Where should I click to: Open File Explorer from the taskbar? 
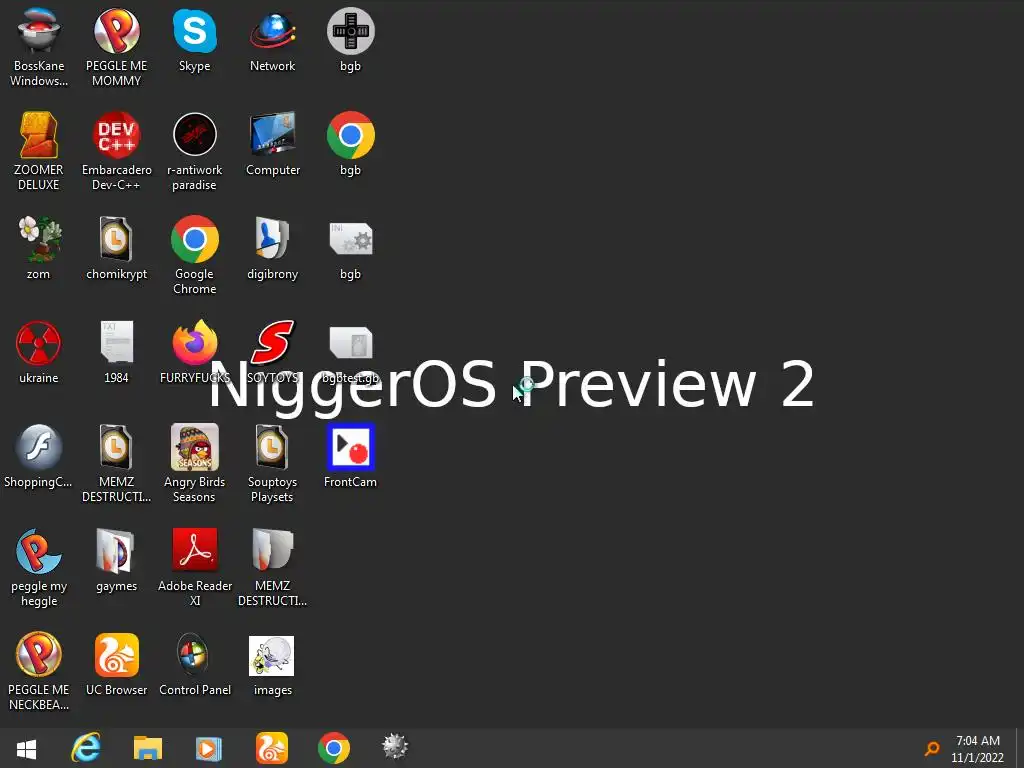coord(148,748)
